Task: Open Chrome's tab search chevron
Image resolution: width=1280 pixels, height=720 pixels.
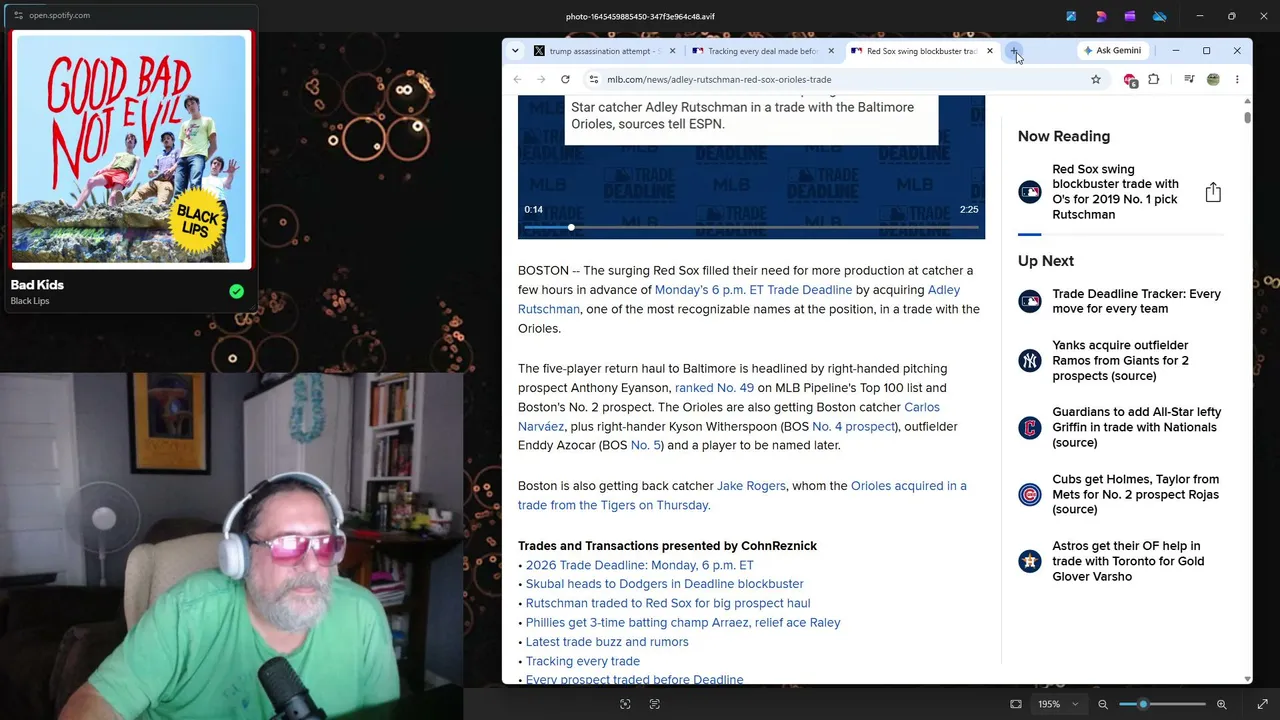Action: [515, 51]
